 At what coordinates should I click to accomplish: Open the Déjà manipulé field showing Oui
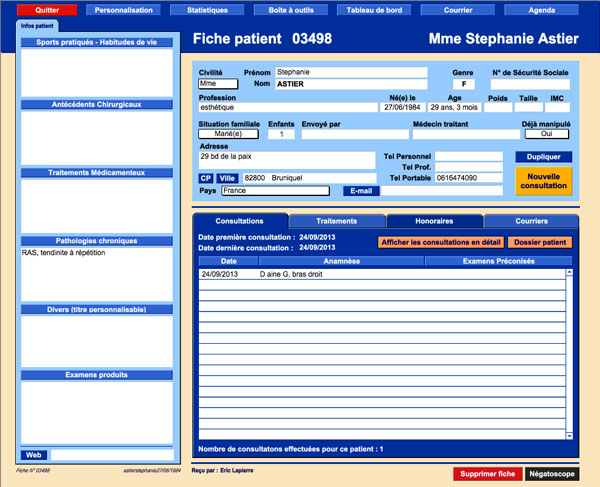546,134
